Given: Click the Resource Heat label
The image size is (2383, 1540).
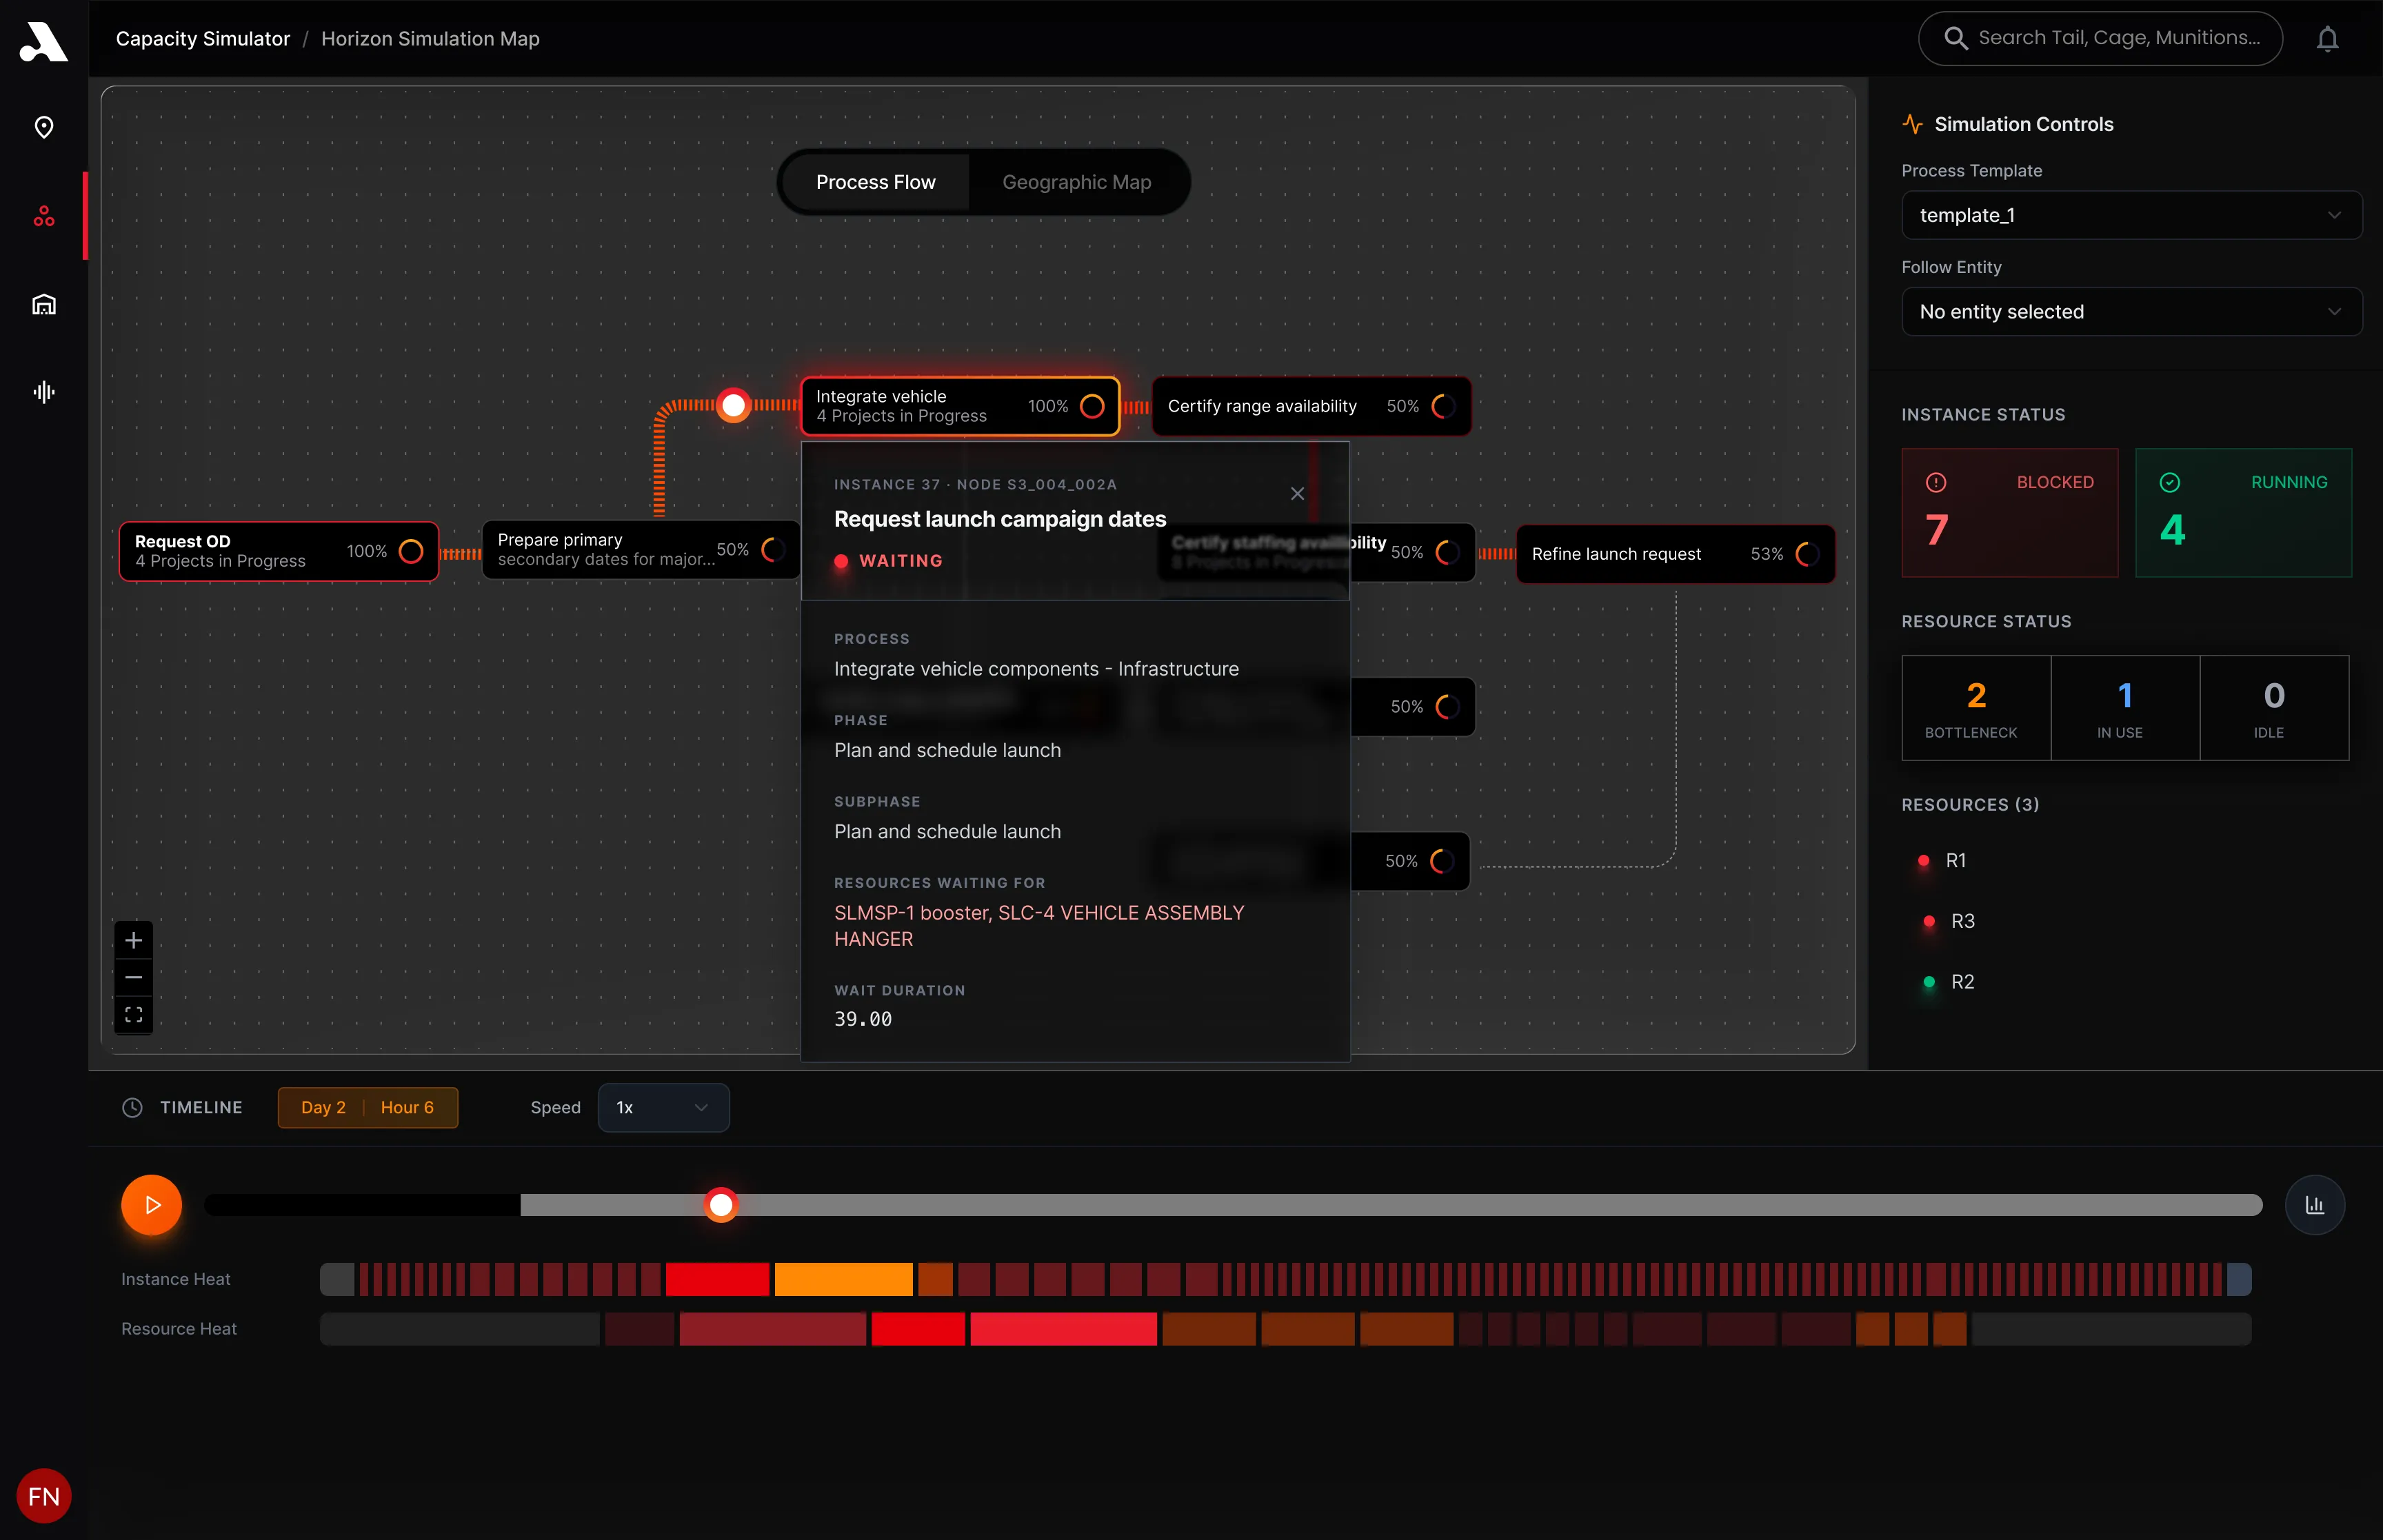Looking at the screenshot, I should click(x=179, y=1329).
